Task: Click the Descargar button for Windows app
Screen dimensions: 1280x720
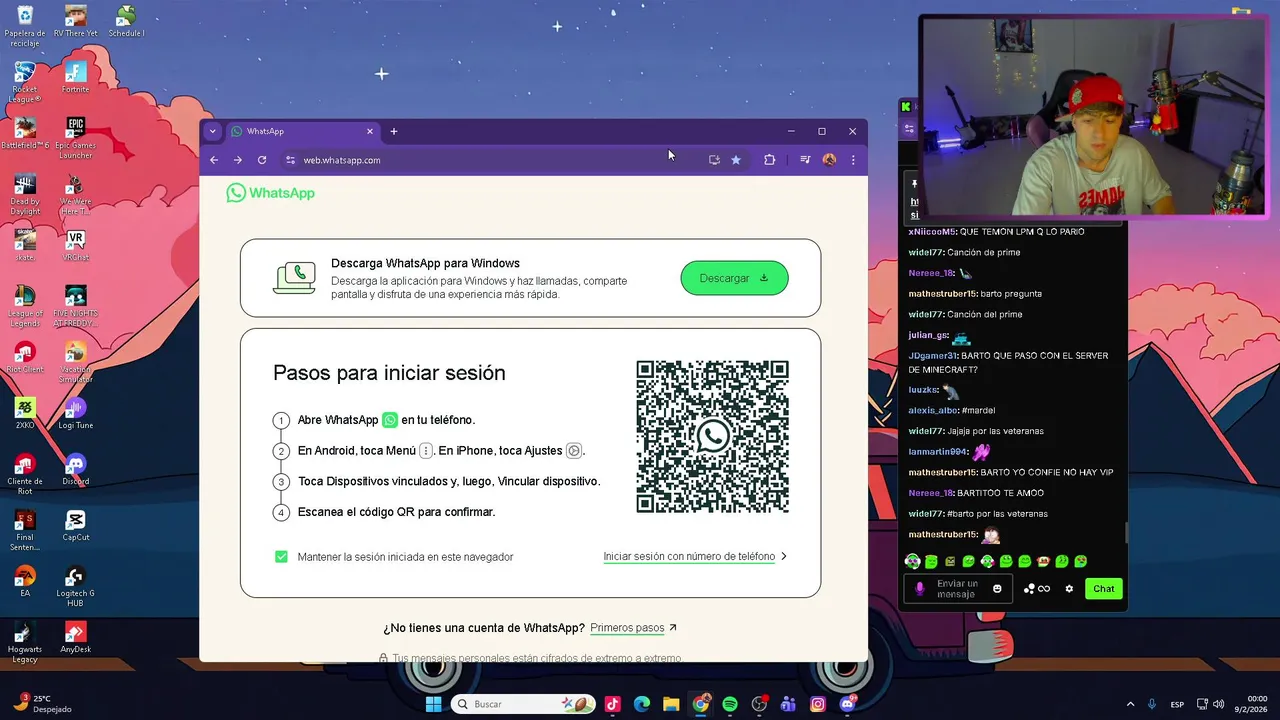Action: click(734, 278)
